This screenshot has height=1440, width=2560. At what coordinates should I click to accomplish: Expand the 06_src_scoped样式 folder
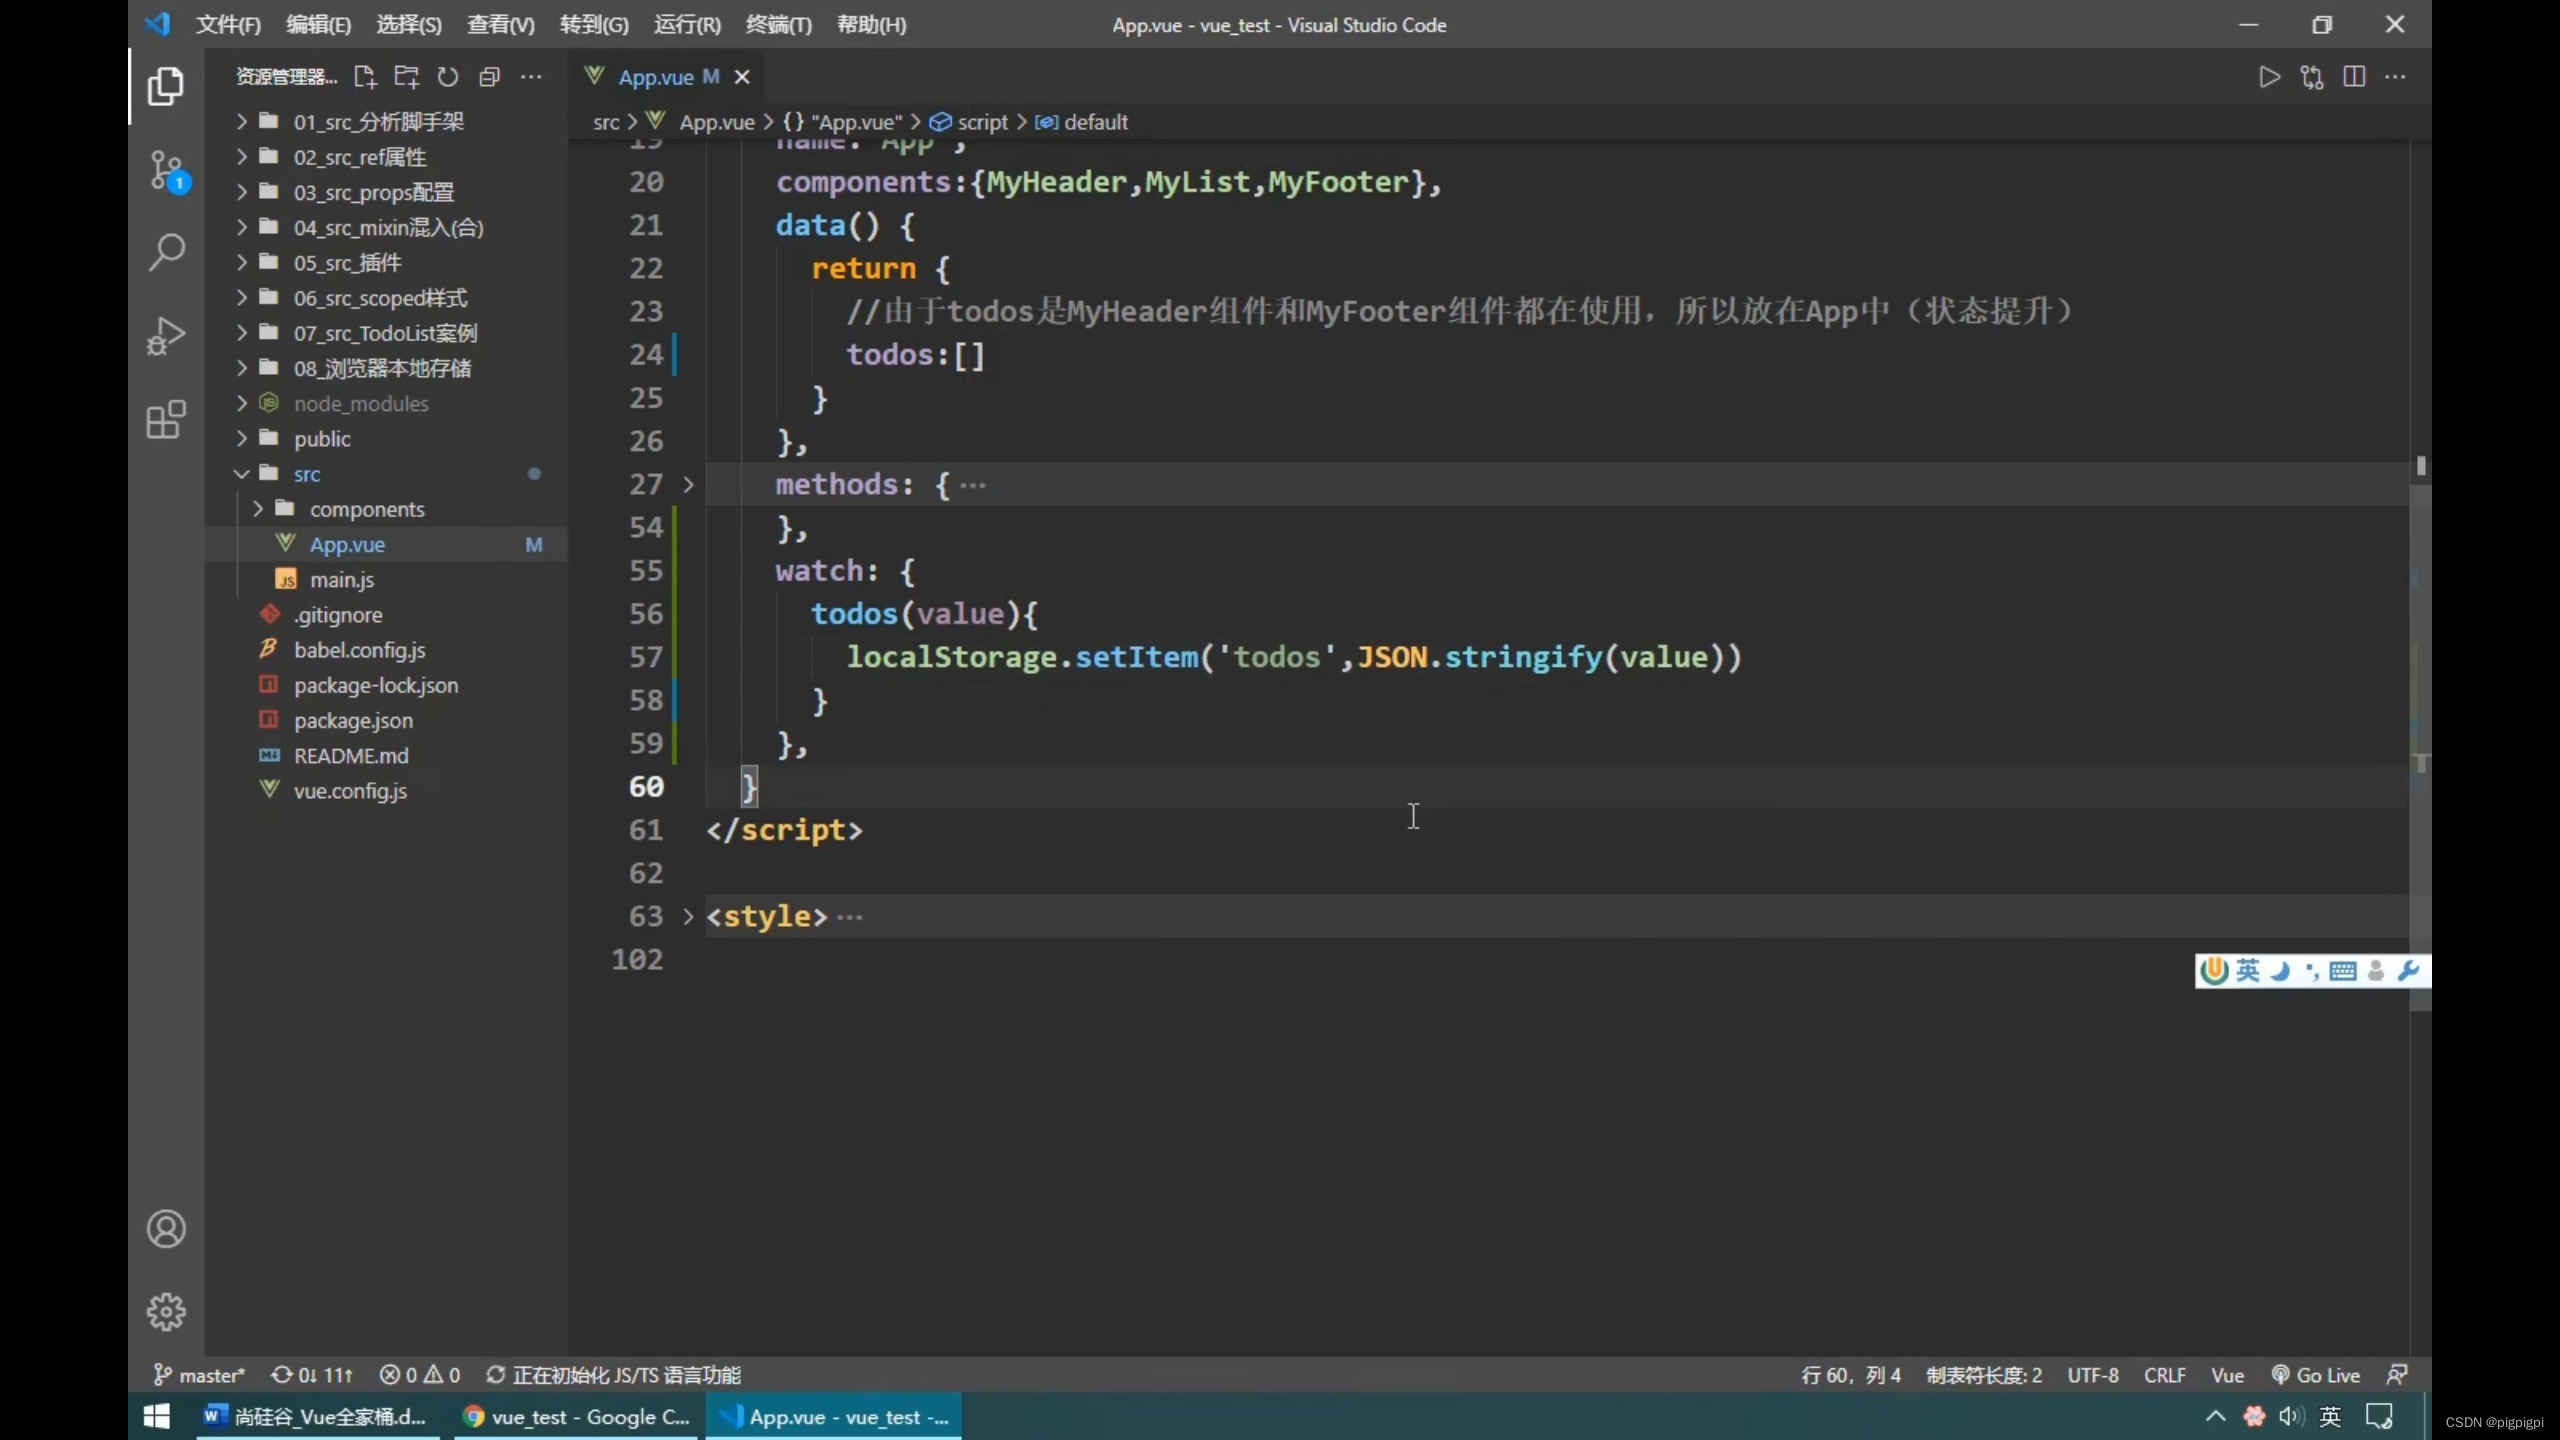pos(386,298)
